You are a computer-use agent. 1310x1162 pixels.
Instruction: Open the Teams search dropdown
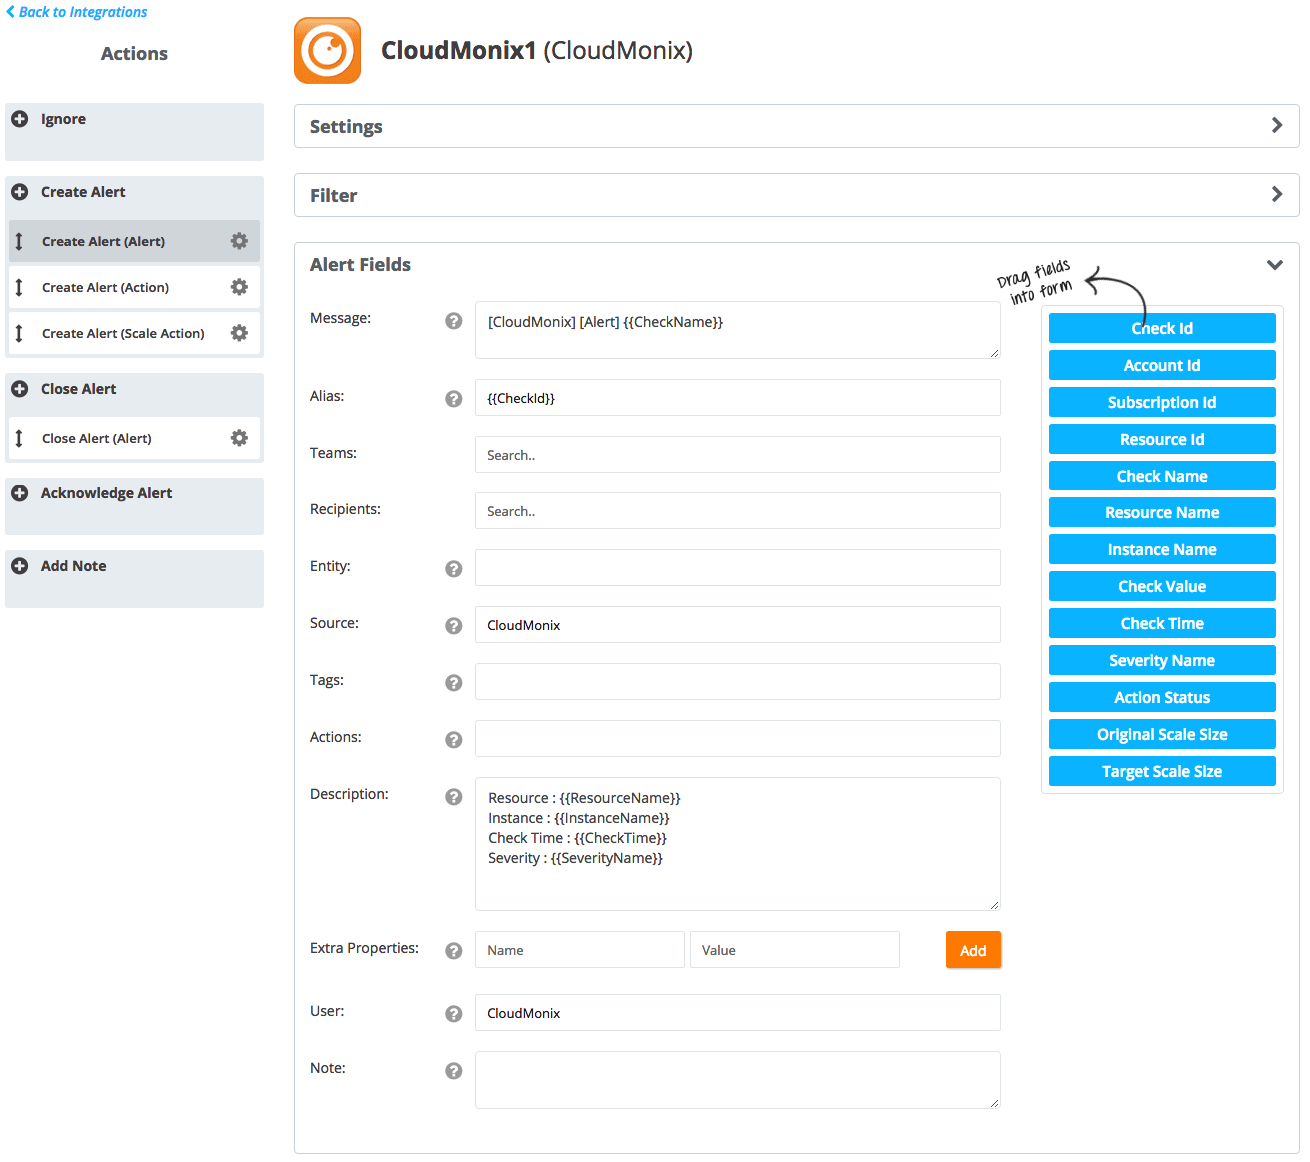coord(738,455)
